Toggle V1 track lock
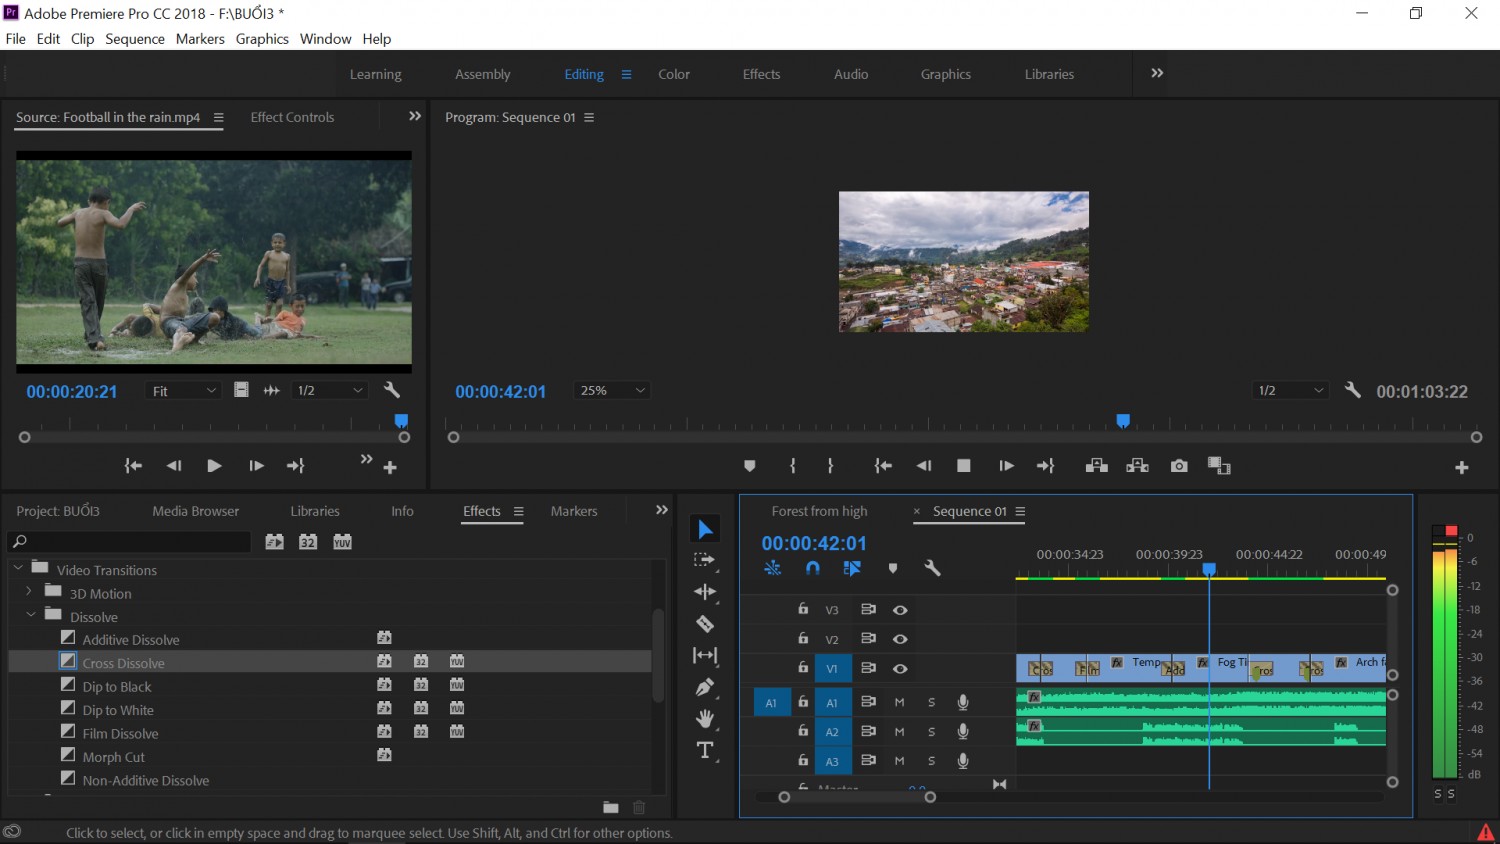The height and width of the screenshot is (844, 1500). tap(803, 667)
